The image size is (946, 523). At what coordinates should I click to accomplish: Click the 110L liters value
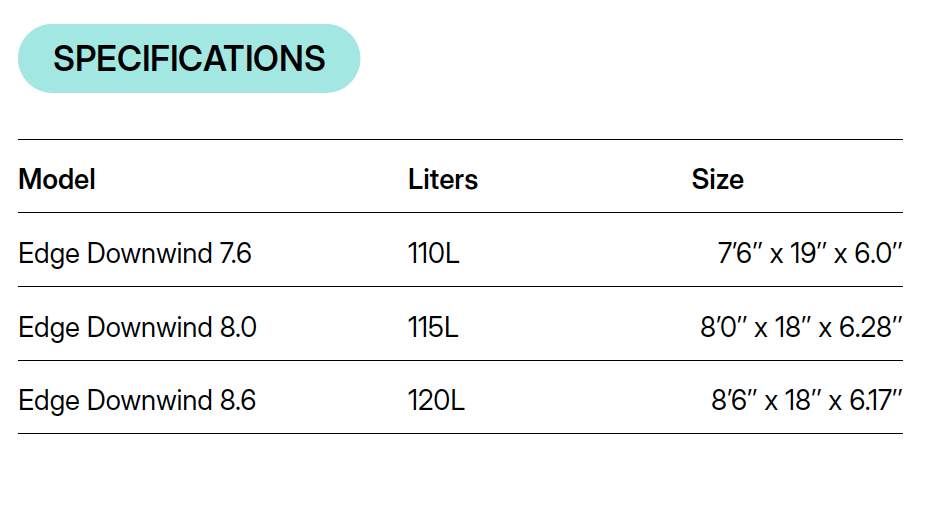[434, 254]
